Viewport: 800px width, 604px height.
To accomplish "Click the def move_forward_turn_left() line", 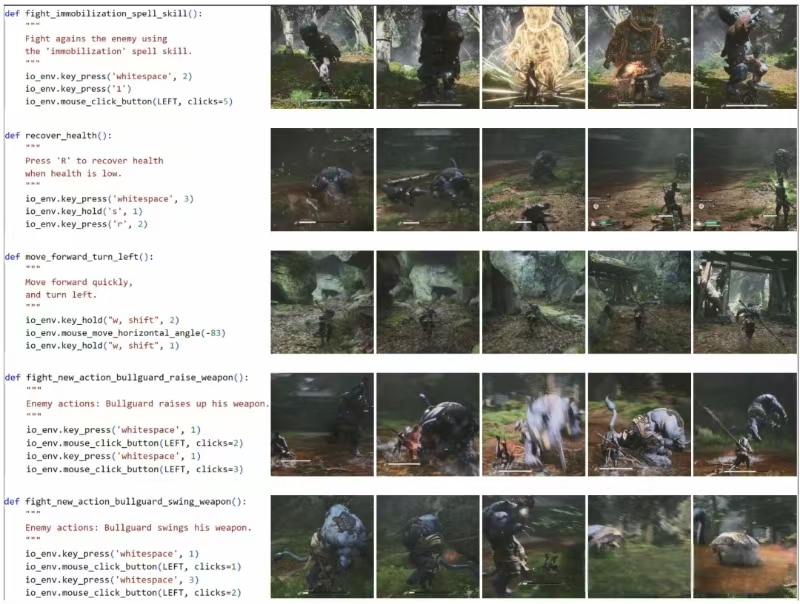I will pos(79,257).
